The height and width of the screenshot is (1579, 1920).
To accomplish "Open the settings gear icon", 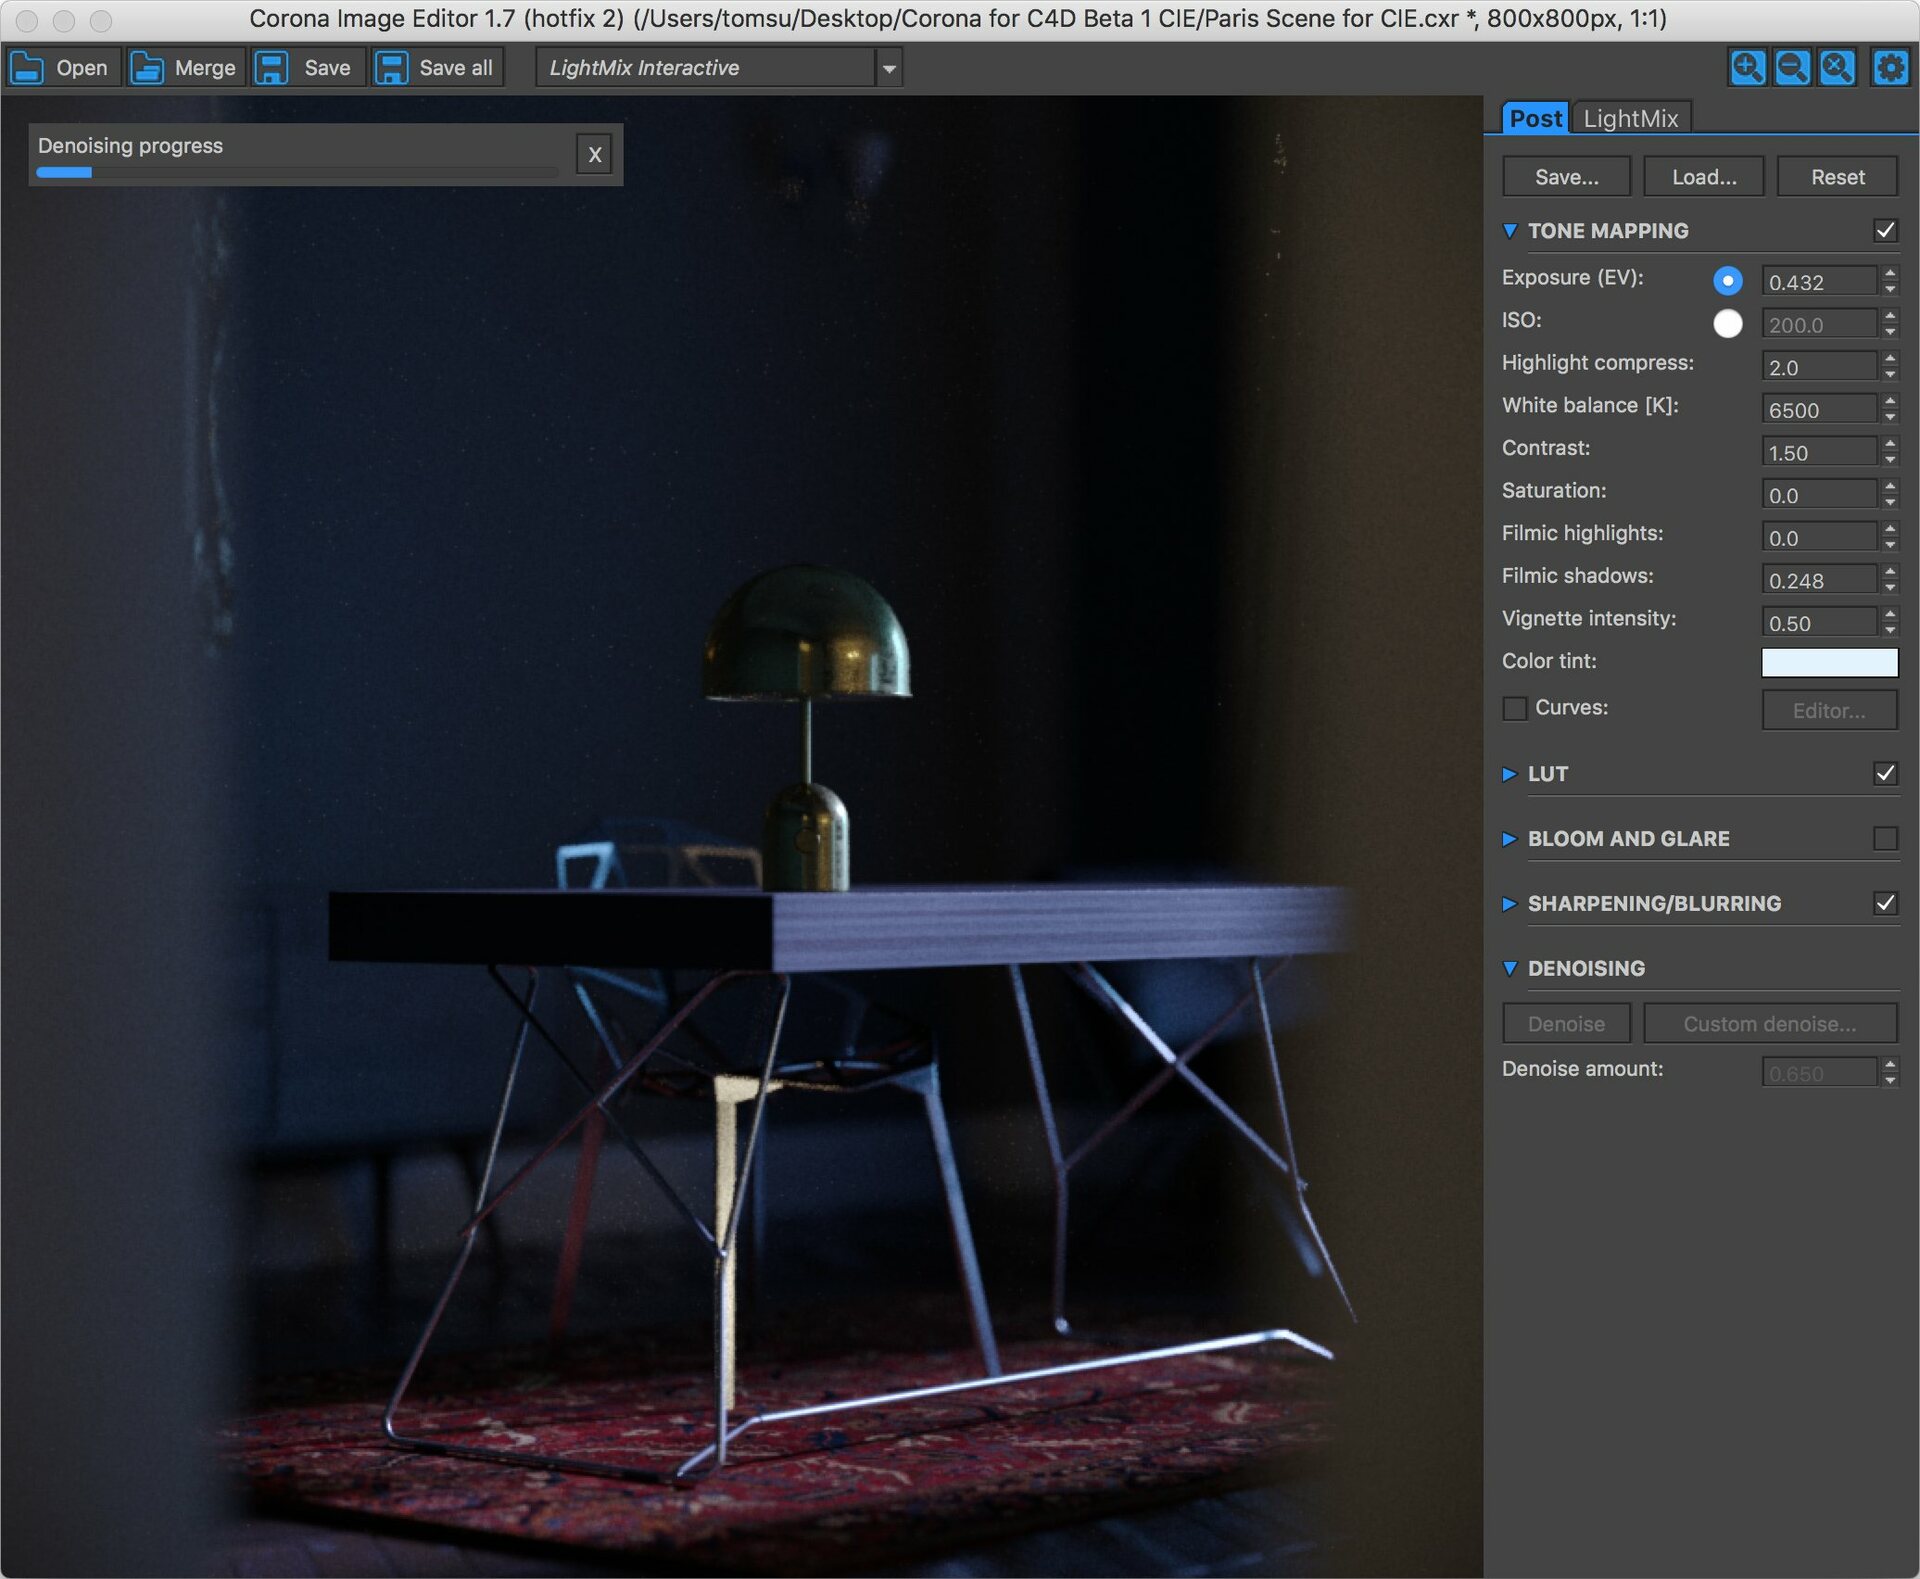I will [1889, 68].
